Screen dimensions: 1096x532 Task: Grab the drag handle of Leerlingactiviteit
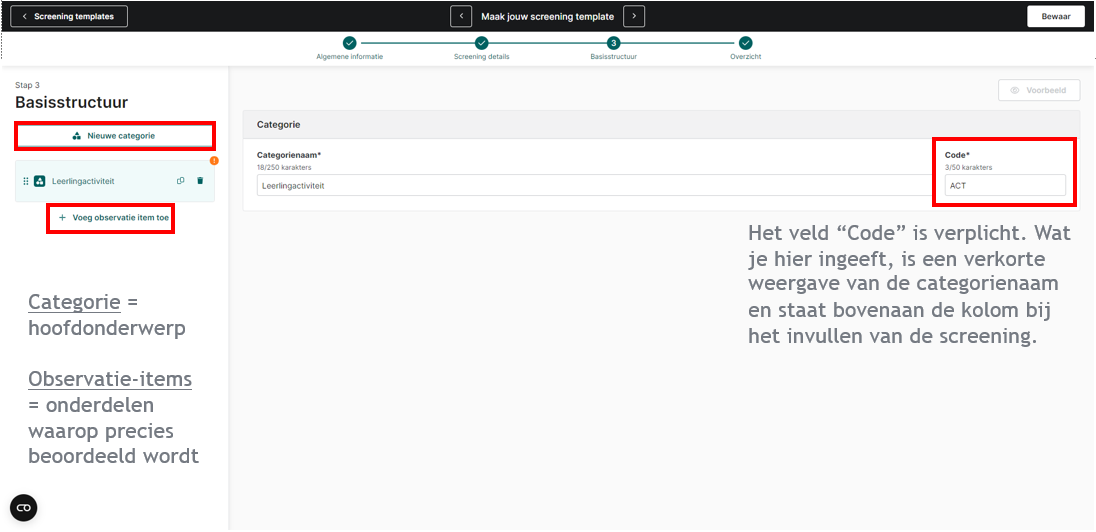tap(26, 181)
